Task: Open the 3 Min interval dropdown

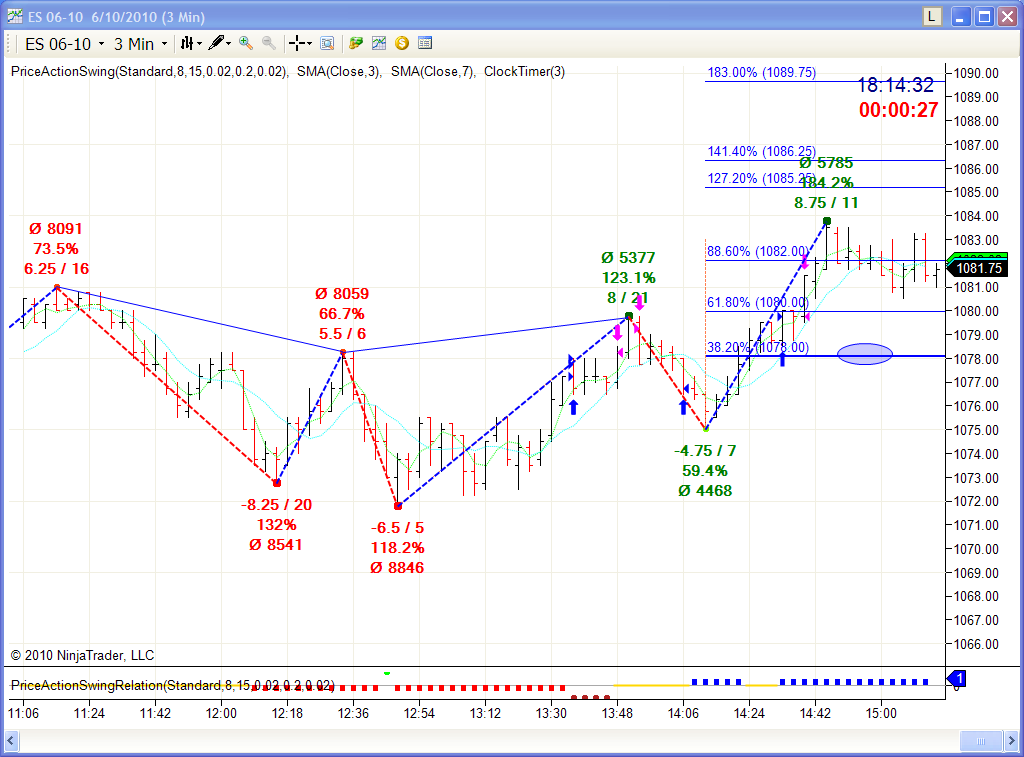Action: point(140,44)
